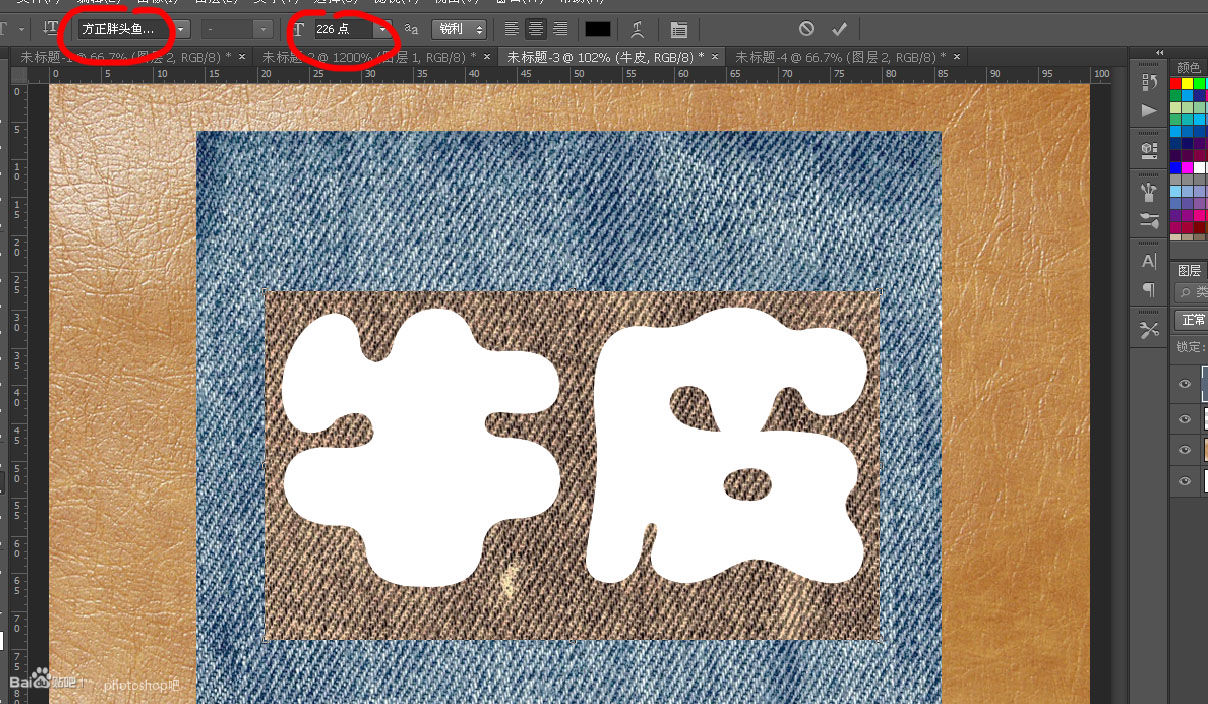Pick the yellow swatch in the swatches panel
The image size is (1208, 704).
(x=1188, y=84)
